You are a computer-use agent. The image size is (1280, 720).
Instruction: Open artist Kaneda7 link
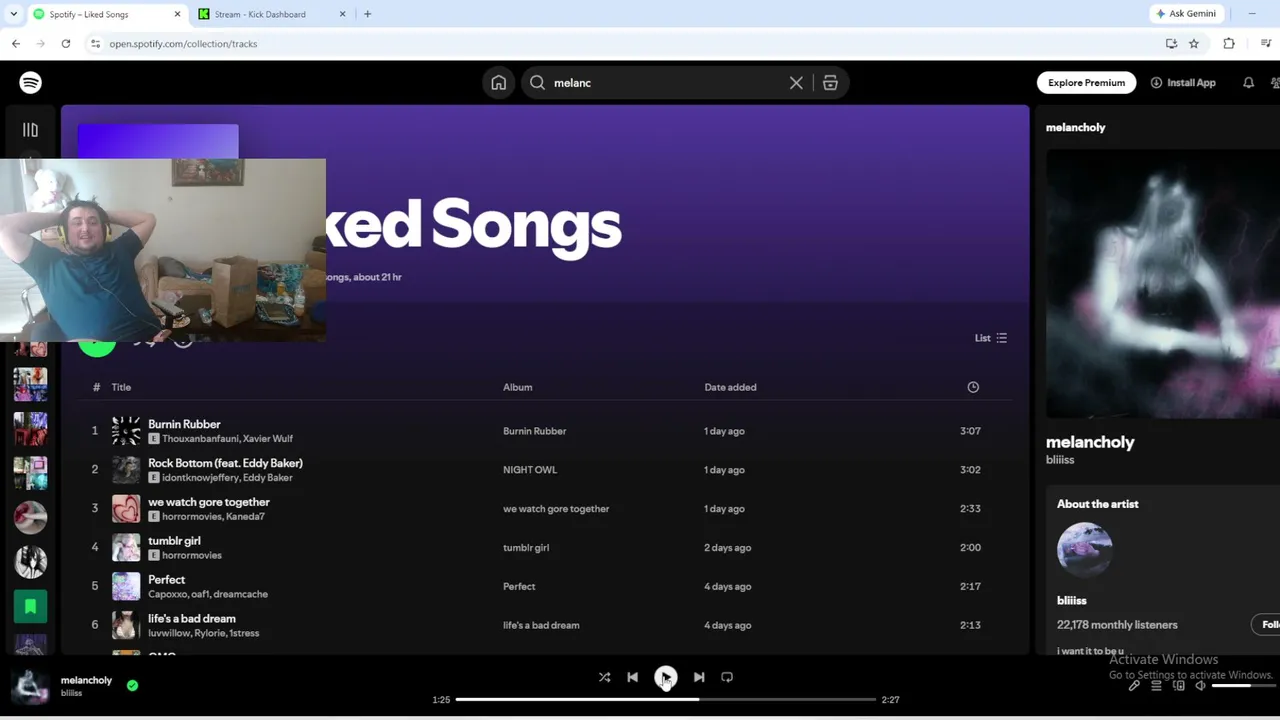245,517
